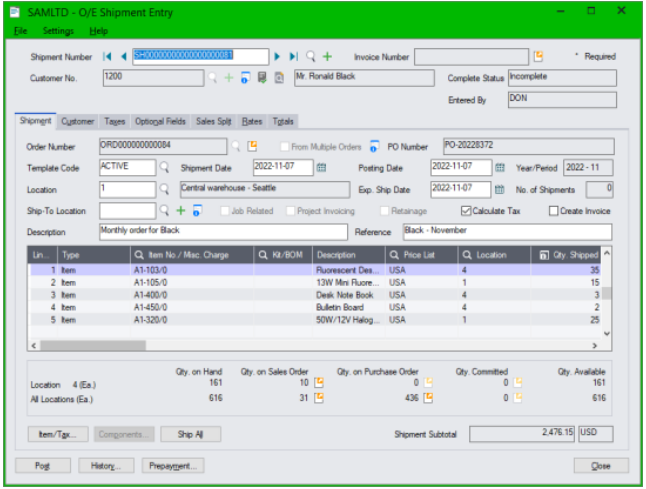
Task: Open From Multiple Orders info icon
Action: coord(374,146)
